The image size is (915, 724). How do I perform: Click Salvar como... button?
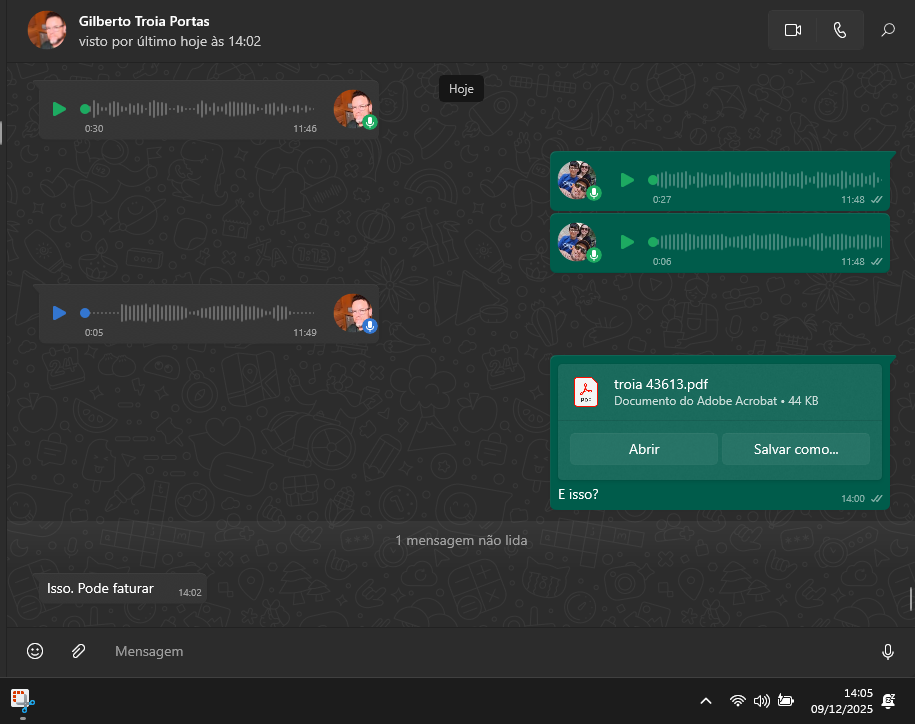(795, 449)
